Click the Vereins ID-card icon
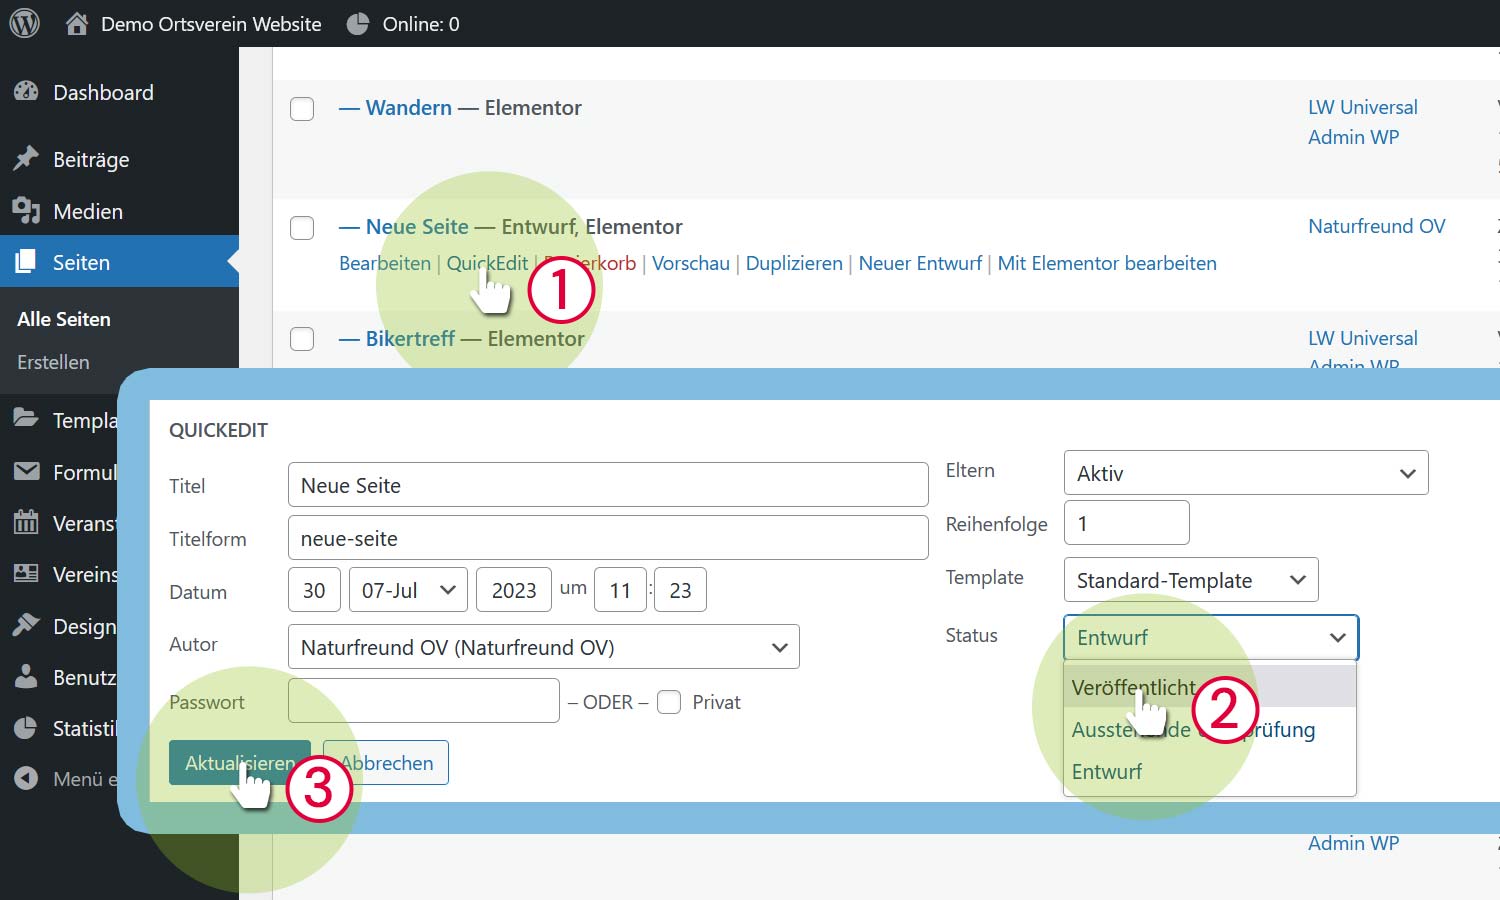Screen dimensions: 1500x900 (26, 574)
